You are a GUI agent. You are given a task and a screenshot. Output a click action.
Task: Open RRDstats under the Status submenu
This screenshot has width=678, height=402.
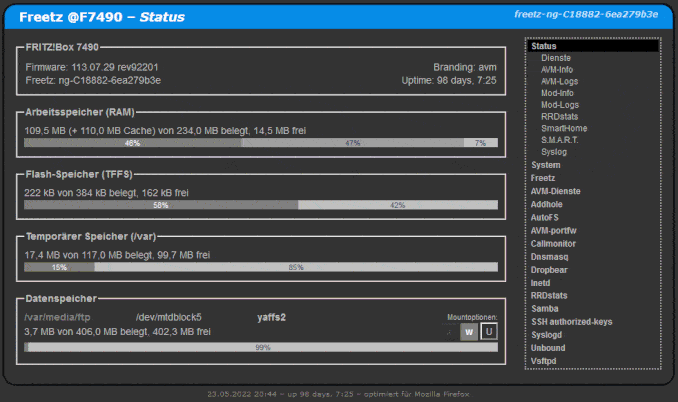(x=560, y=116)
